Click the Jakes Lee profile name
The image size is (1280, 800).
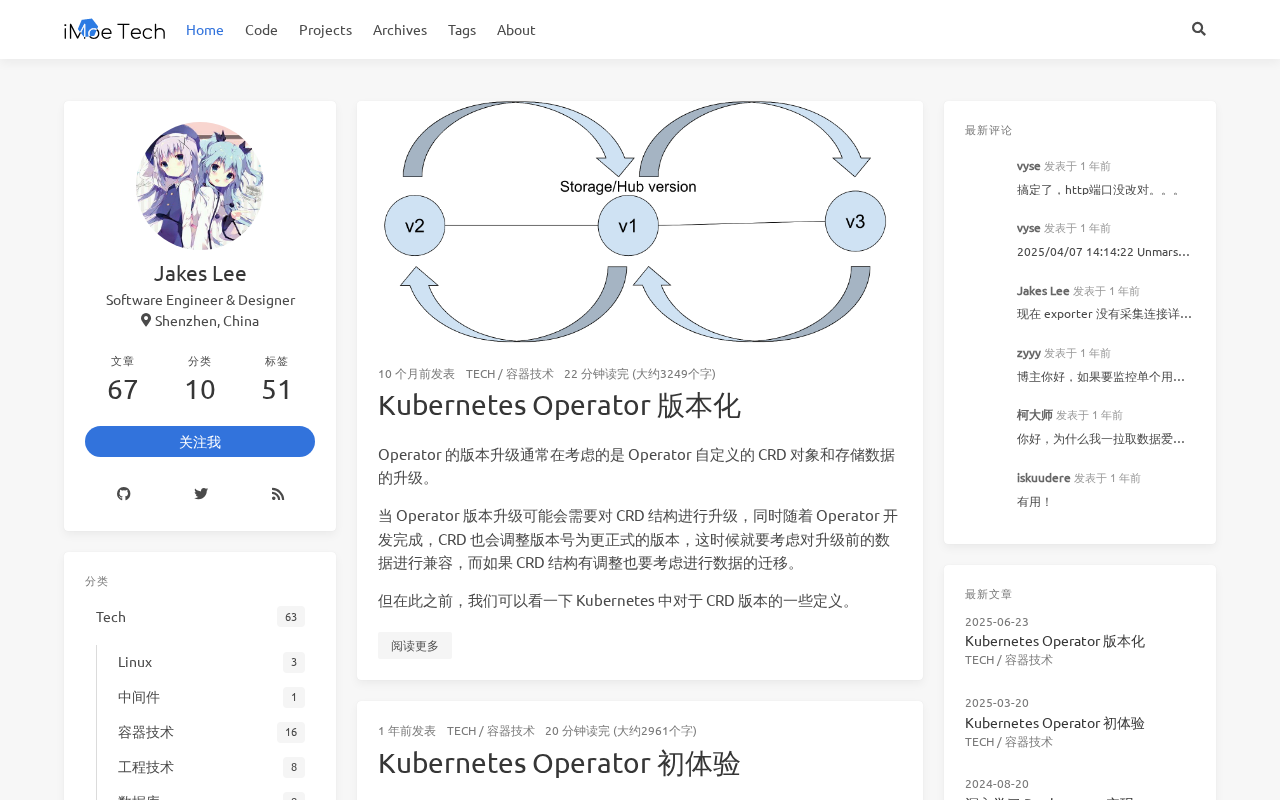point(200,273)
